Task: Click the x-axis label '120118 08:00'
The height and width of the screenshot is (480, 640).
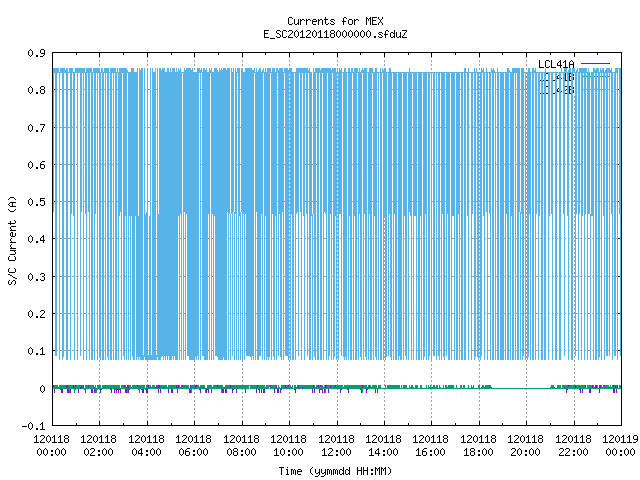Action: (241, 446)
